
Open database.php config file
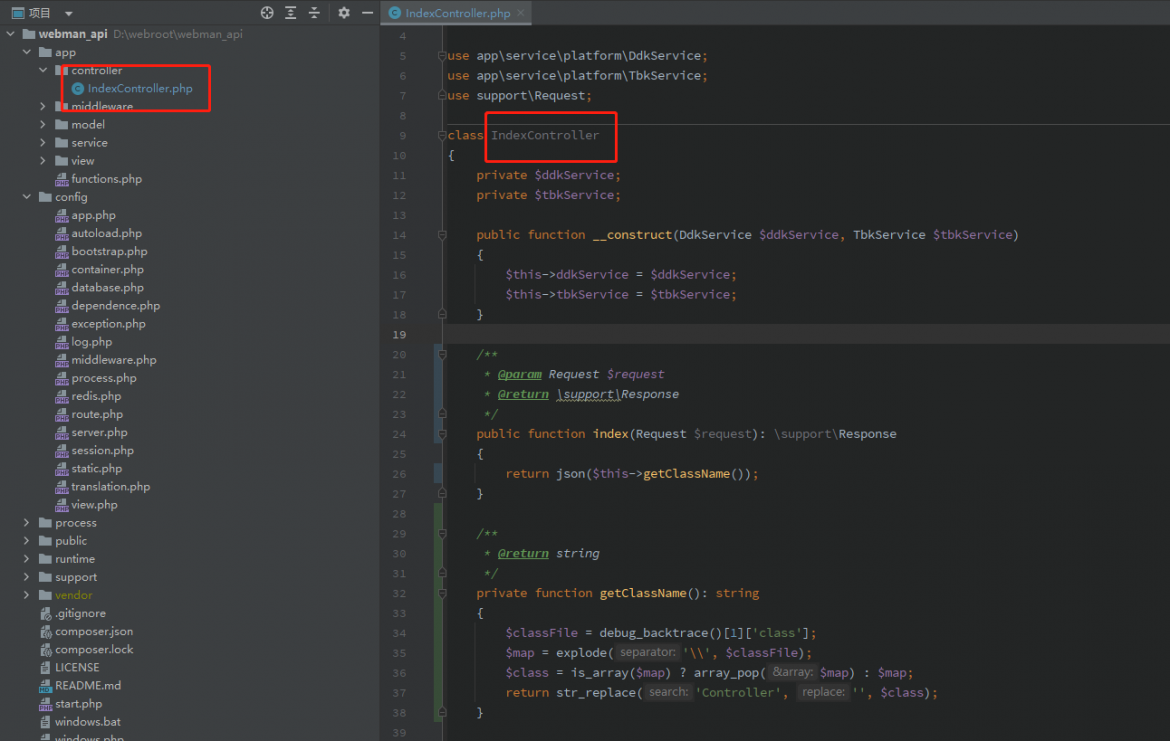[x=107, y=287]
